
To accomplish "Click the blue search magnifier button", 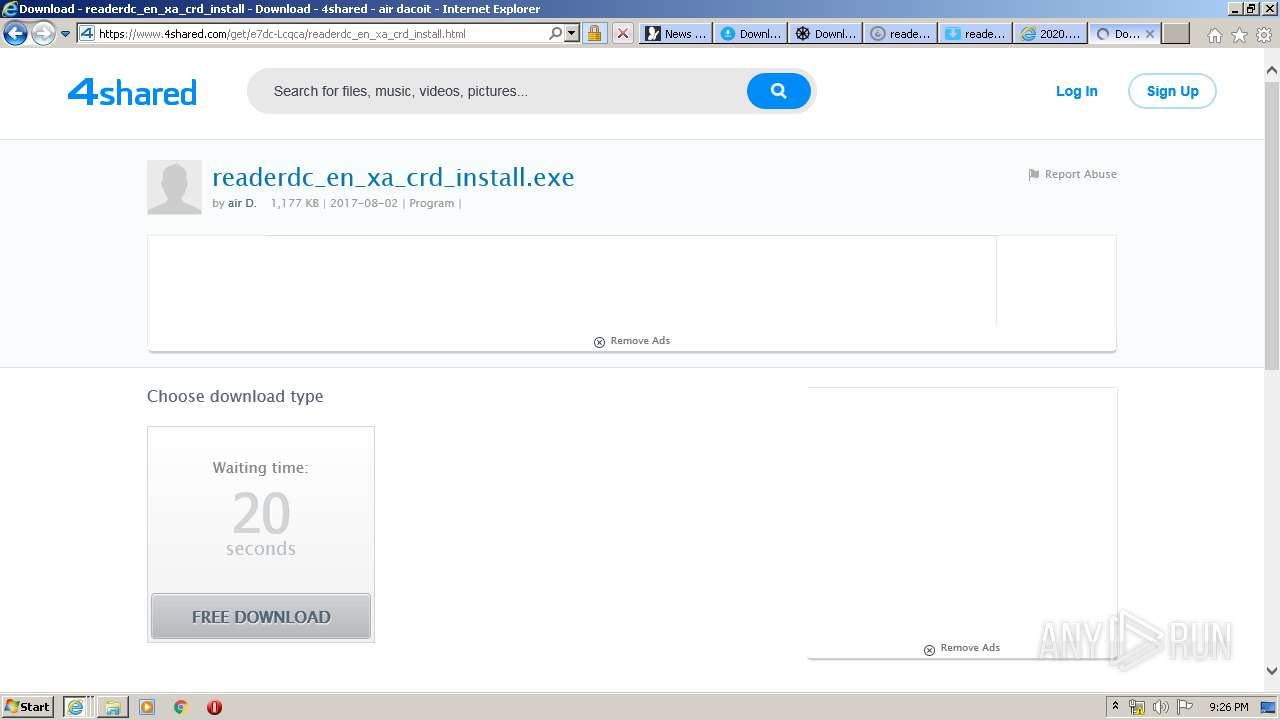I will click(778, 91).
